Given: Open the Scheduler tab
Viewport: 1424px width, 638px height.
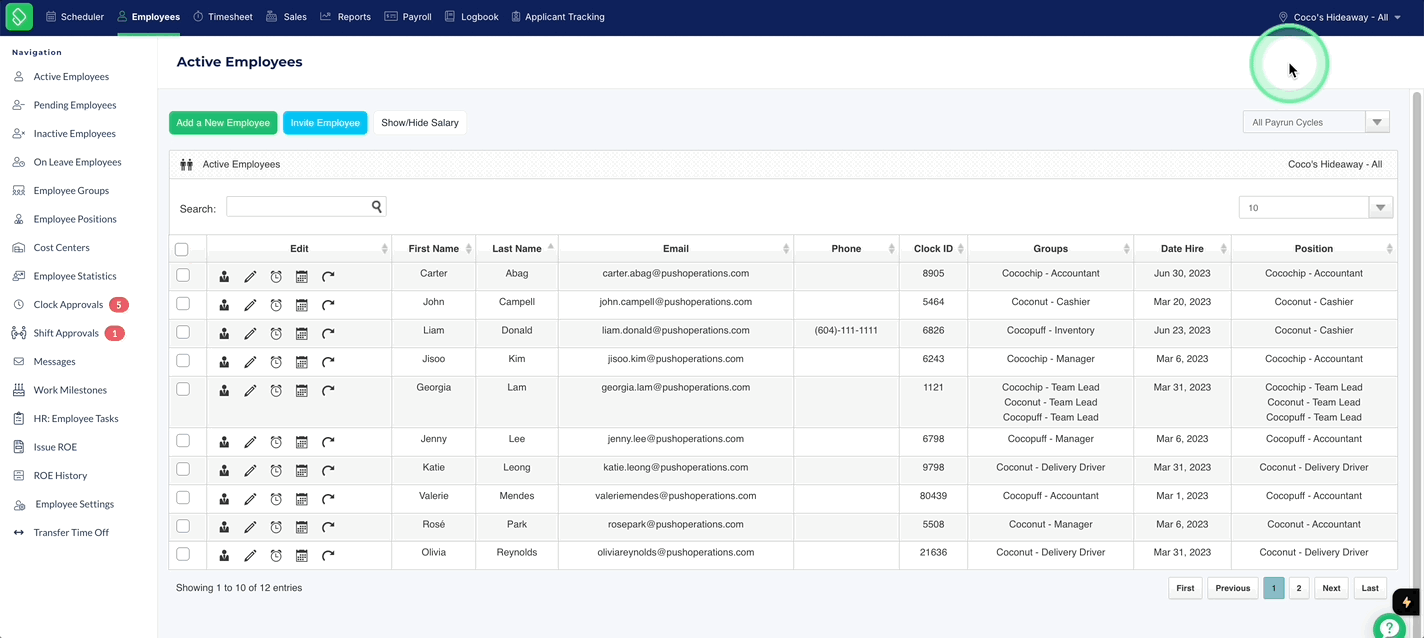Looking at the screenshot, I should click(73, 17).
